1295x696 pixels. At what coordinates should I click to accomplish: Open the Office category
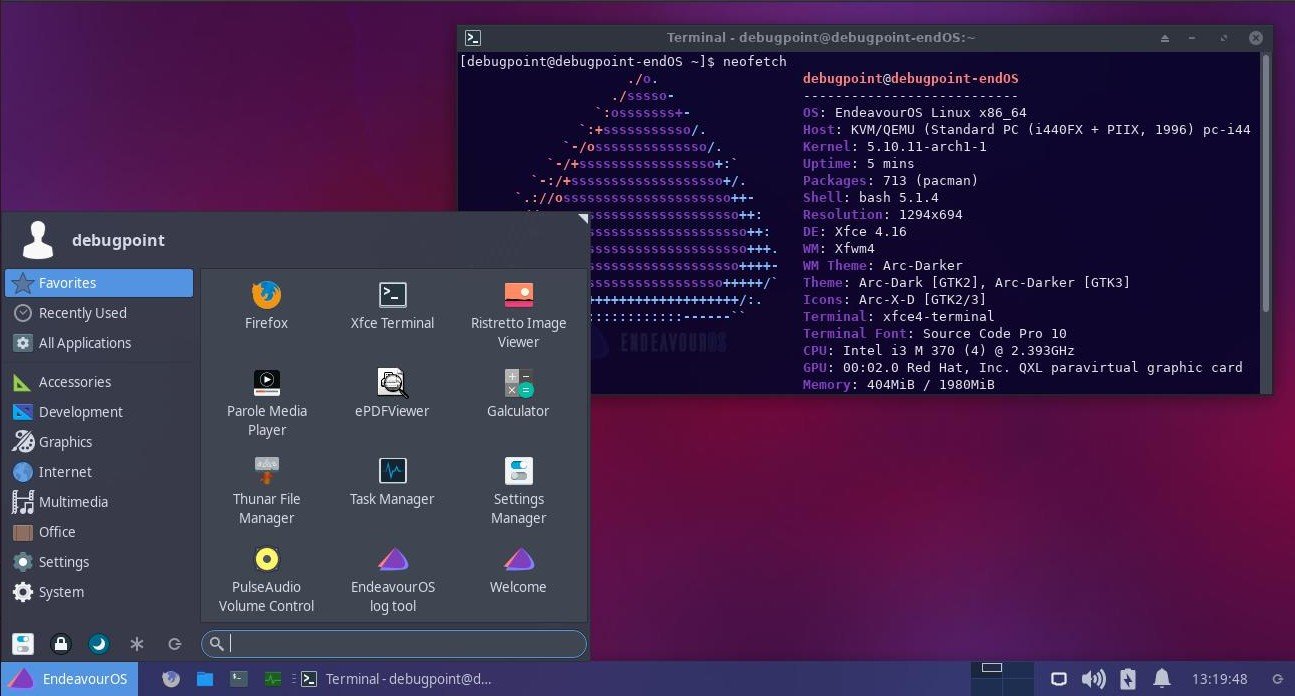99,532
